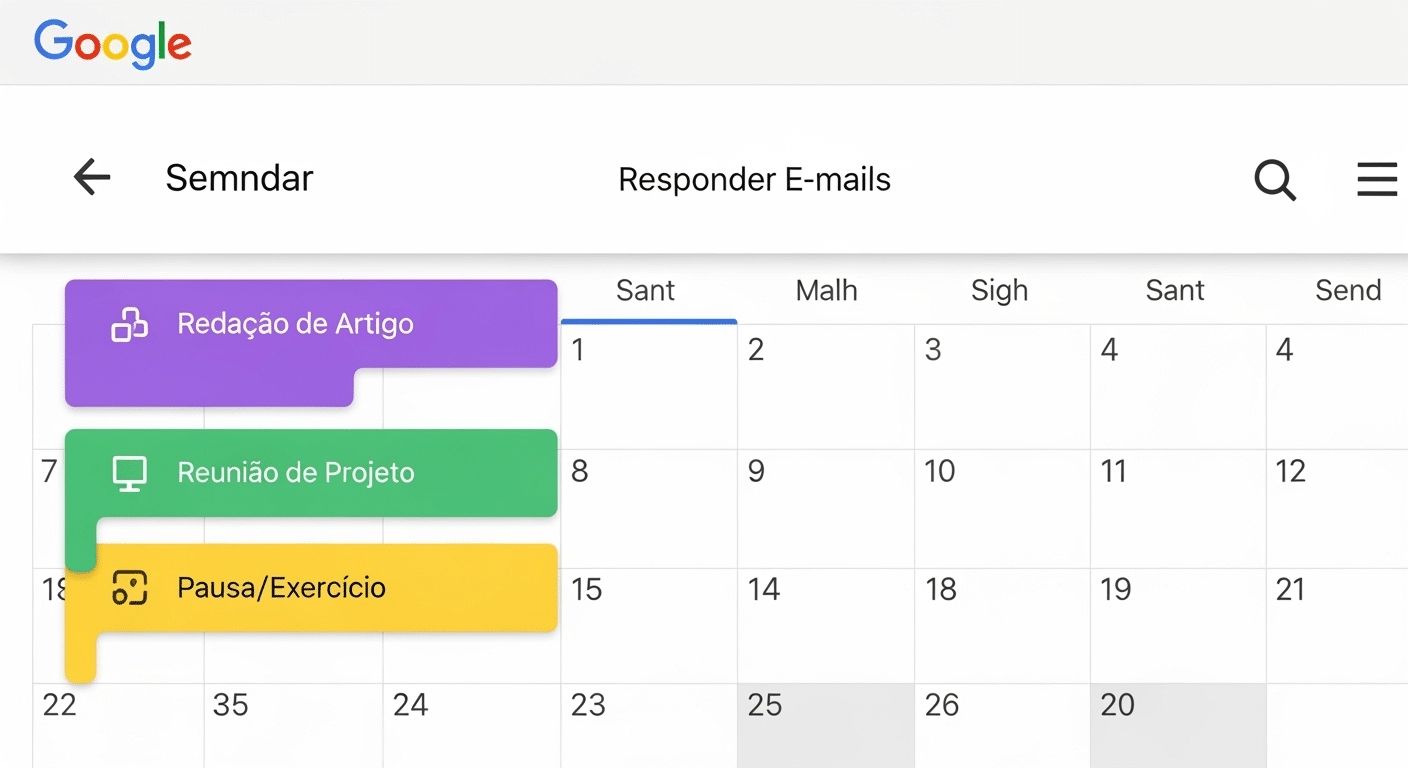Select the icon on the Redação de Artigo event
The height and width of the screenshot is (768, 1408).
tap(131, 324)
